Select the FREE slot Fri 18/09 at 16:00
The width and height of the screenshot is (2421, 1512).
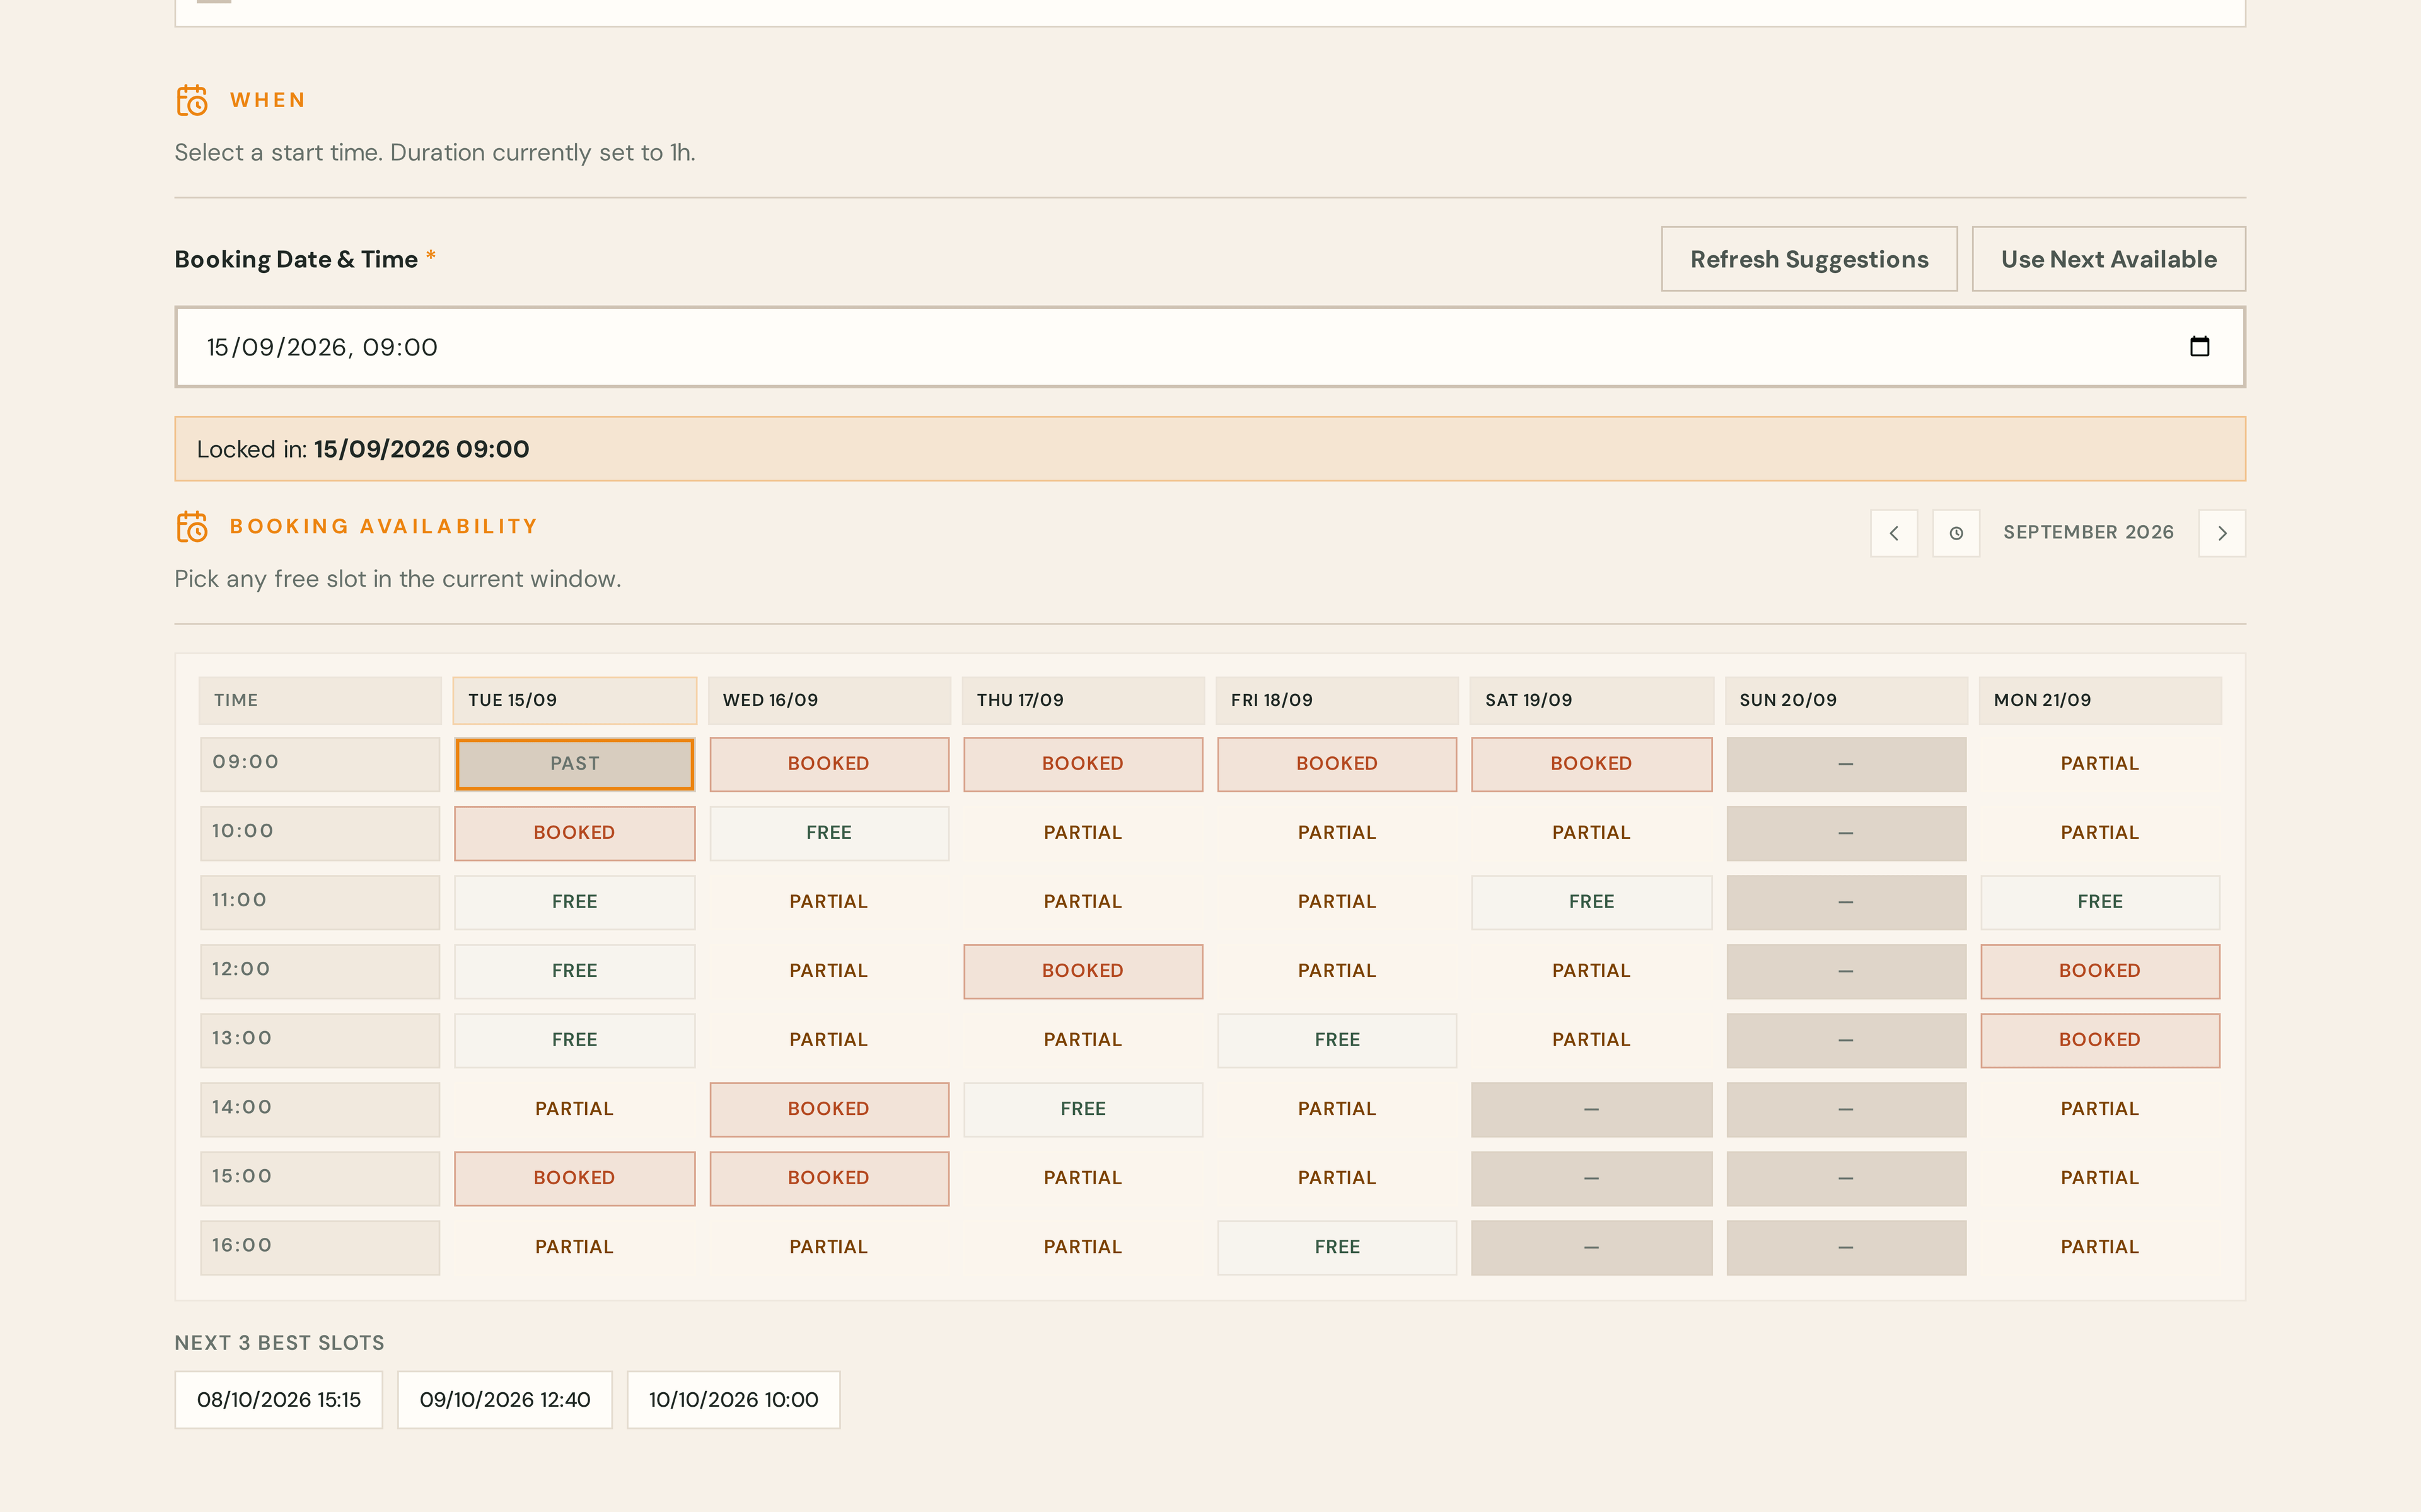tap(1337, 1247)
